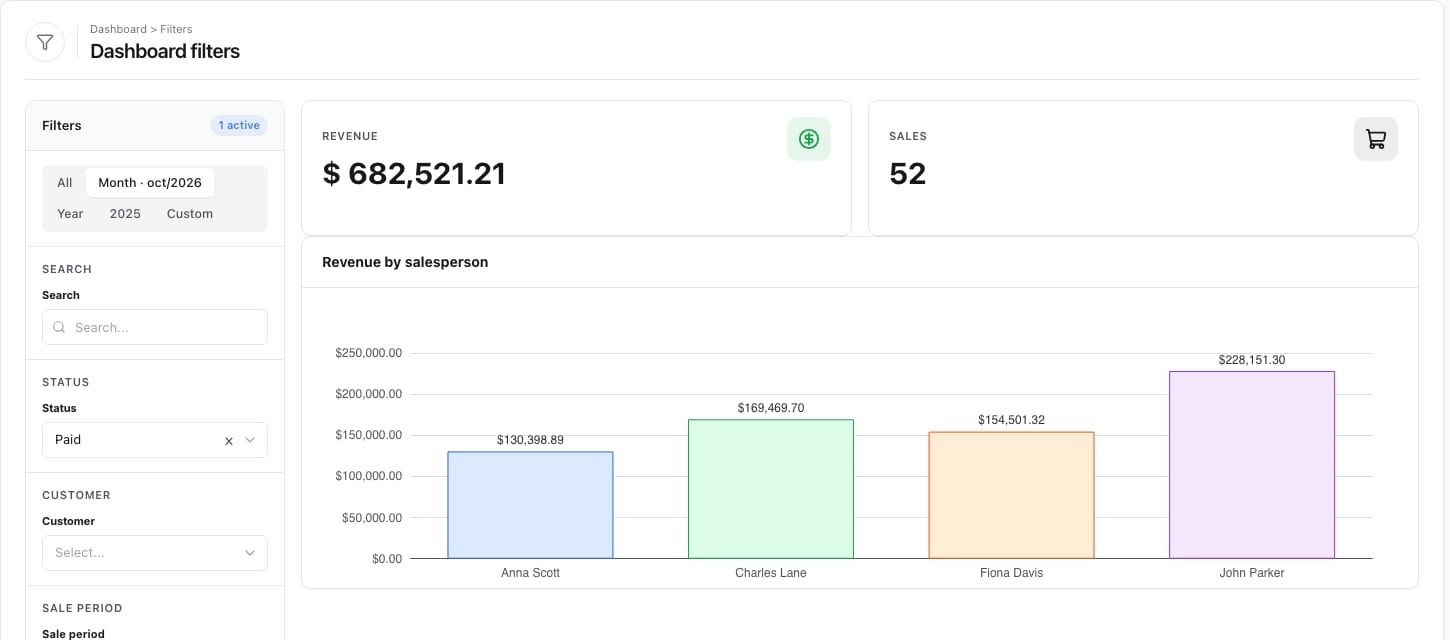Click the Charles Lane axis label
Viewport: 1450px width, 640px height.
click(x=771, y=573)
